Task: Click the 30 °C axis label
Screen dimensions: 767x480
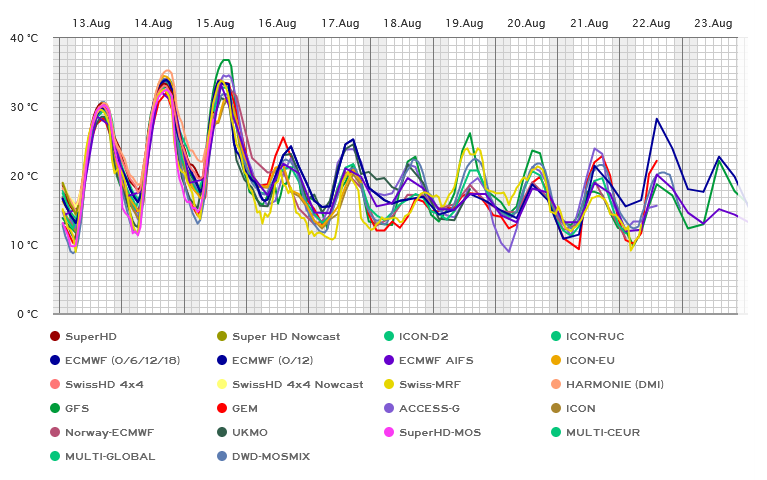Action: (x=24, y=107)
